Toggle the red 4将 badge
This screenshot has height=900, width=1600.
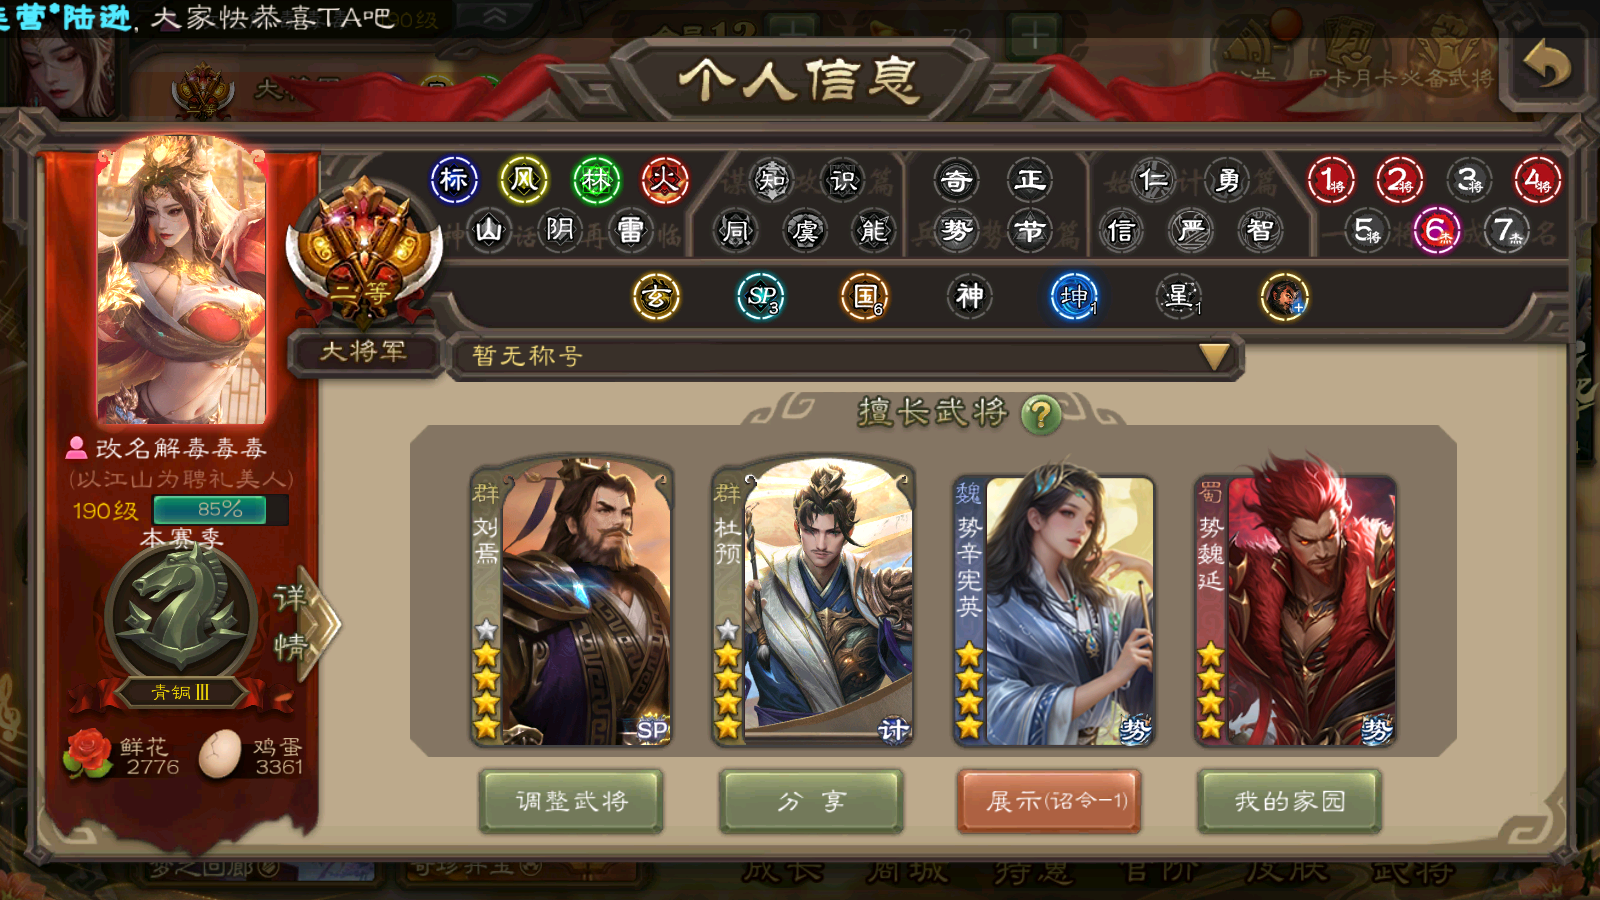click(1538, 180)
